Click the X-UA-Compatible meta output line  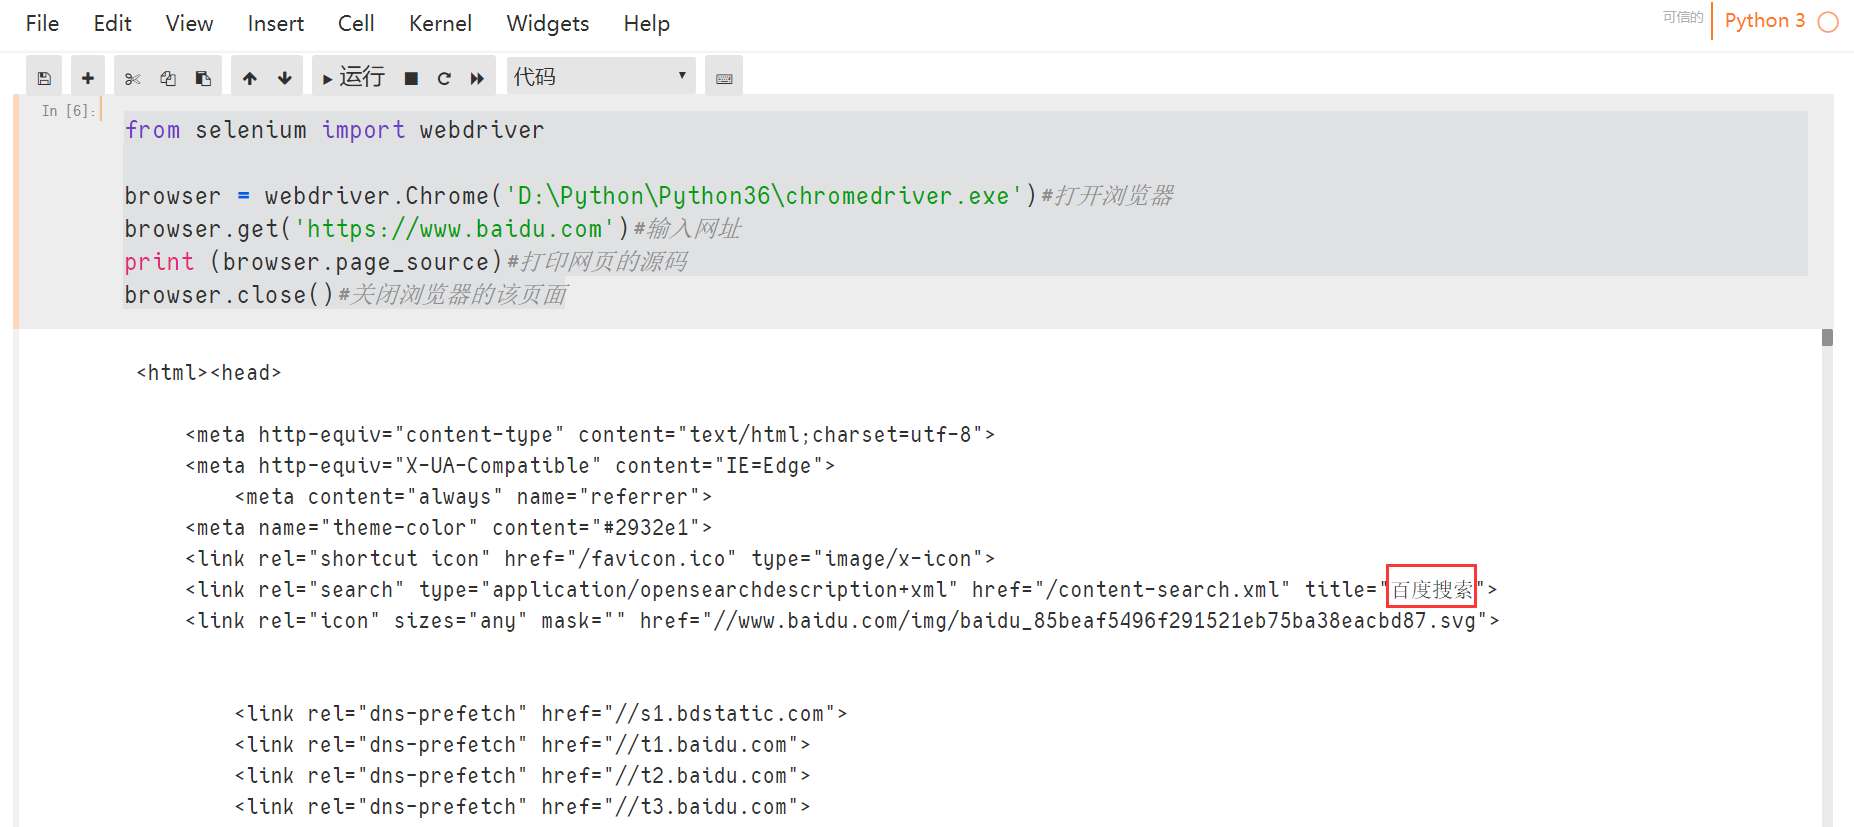510,466
